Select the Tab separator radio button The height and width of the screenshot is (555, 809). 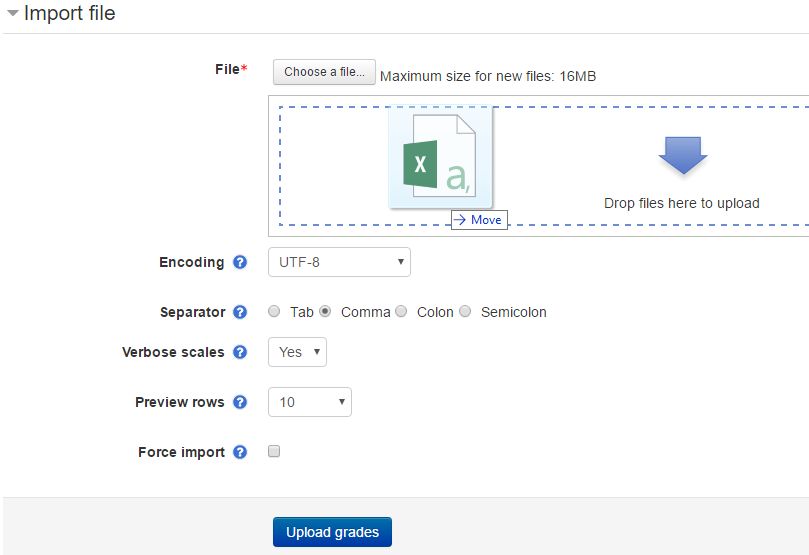tap(274, 312)
